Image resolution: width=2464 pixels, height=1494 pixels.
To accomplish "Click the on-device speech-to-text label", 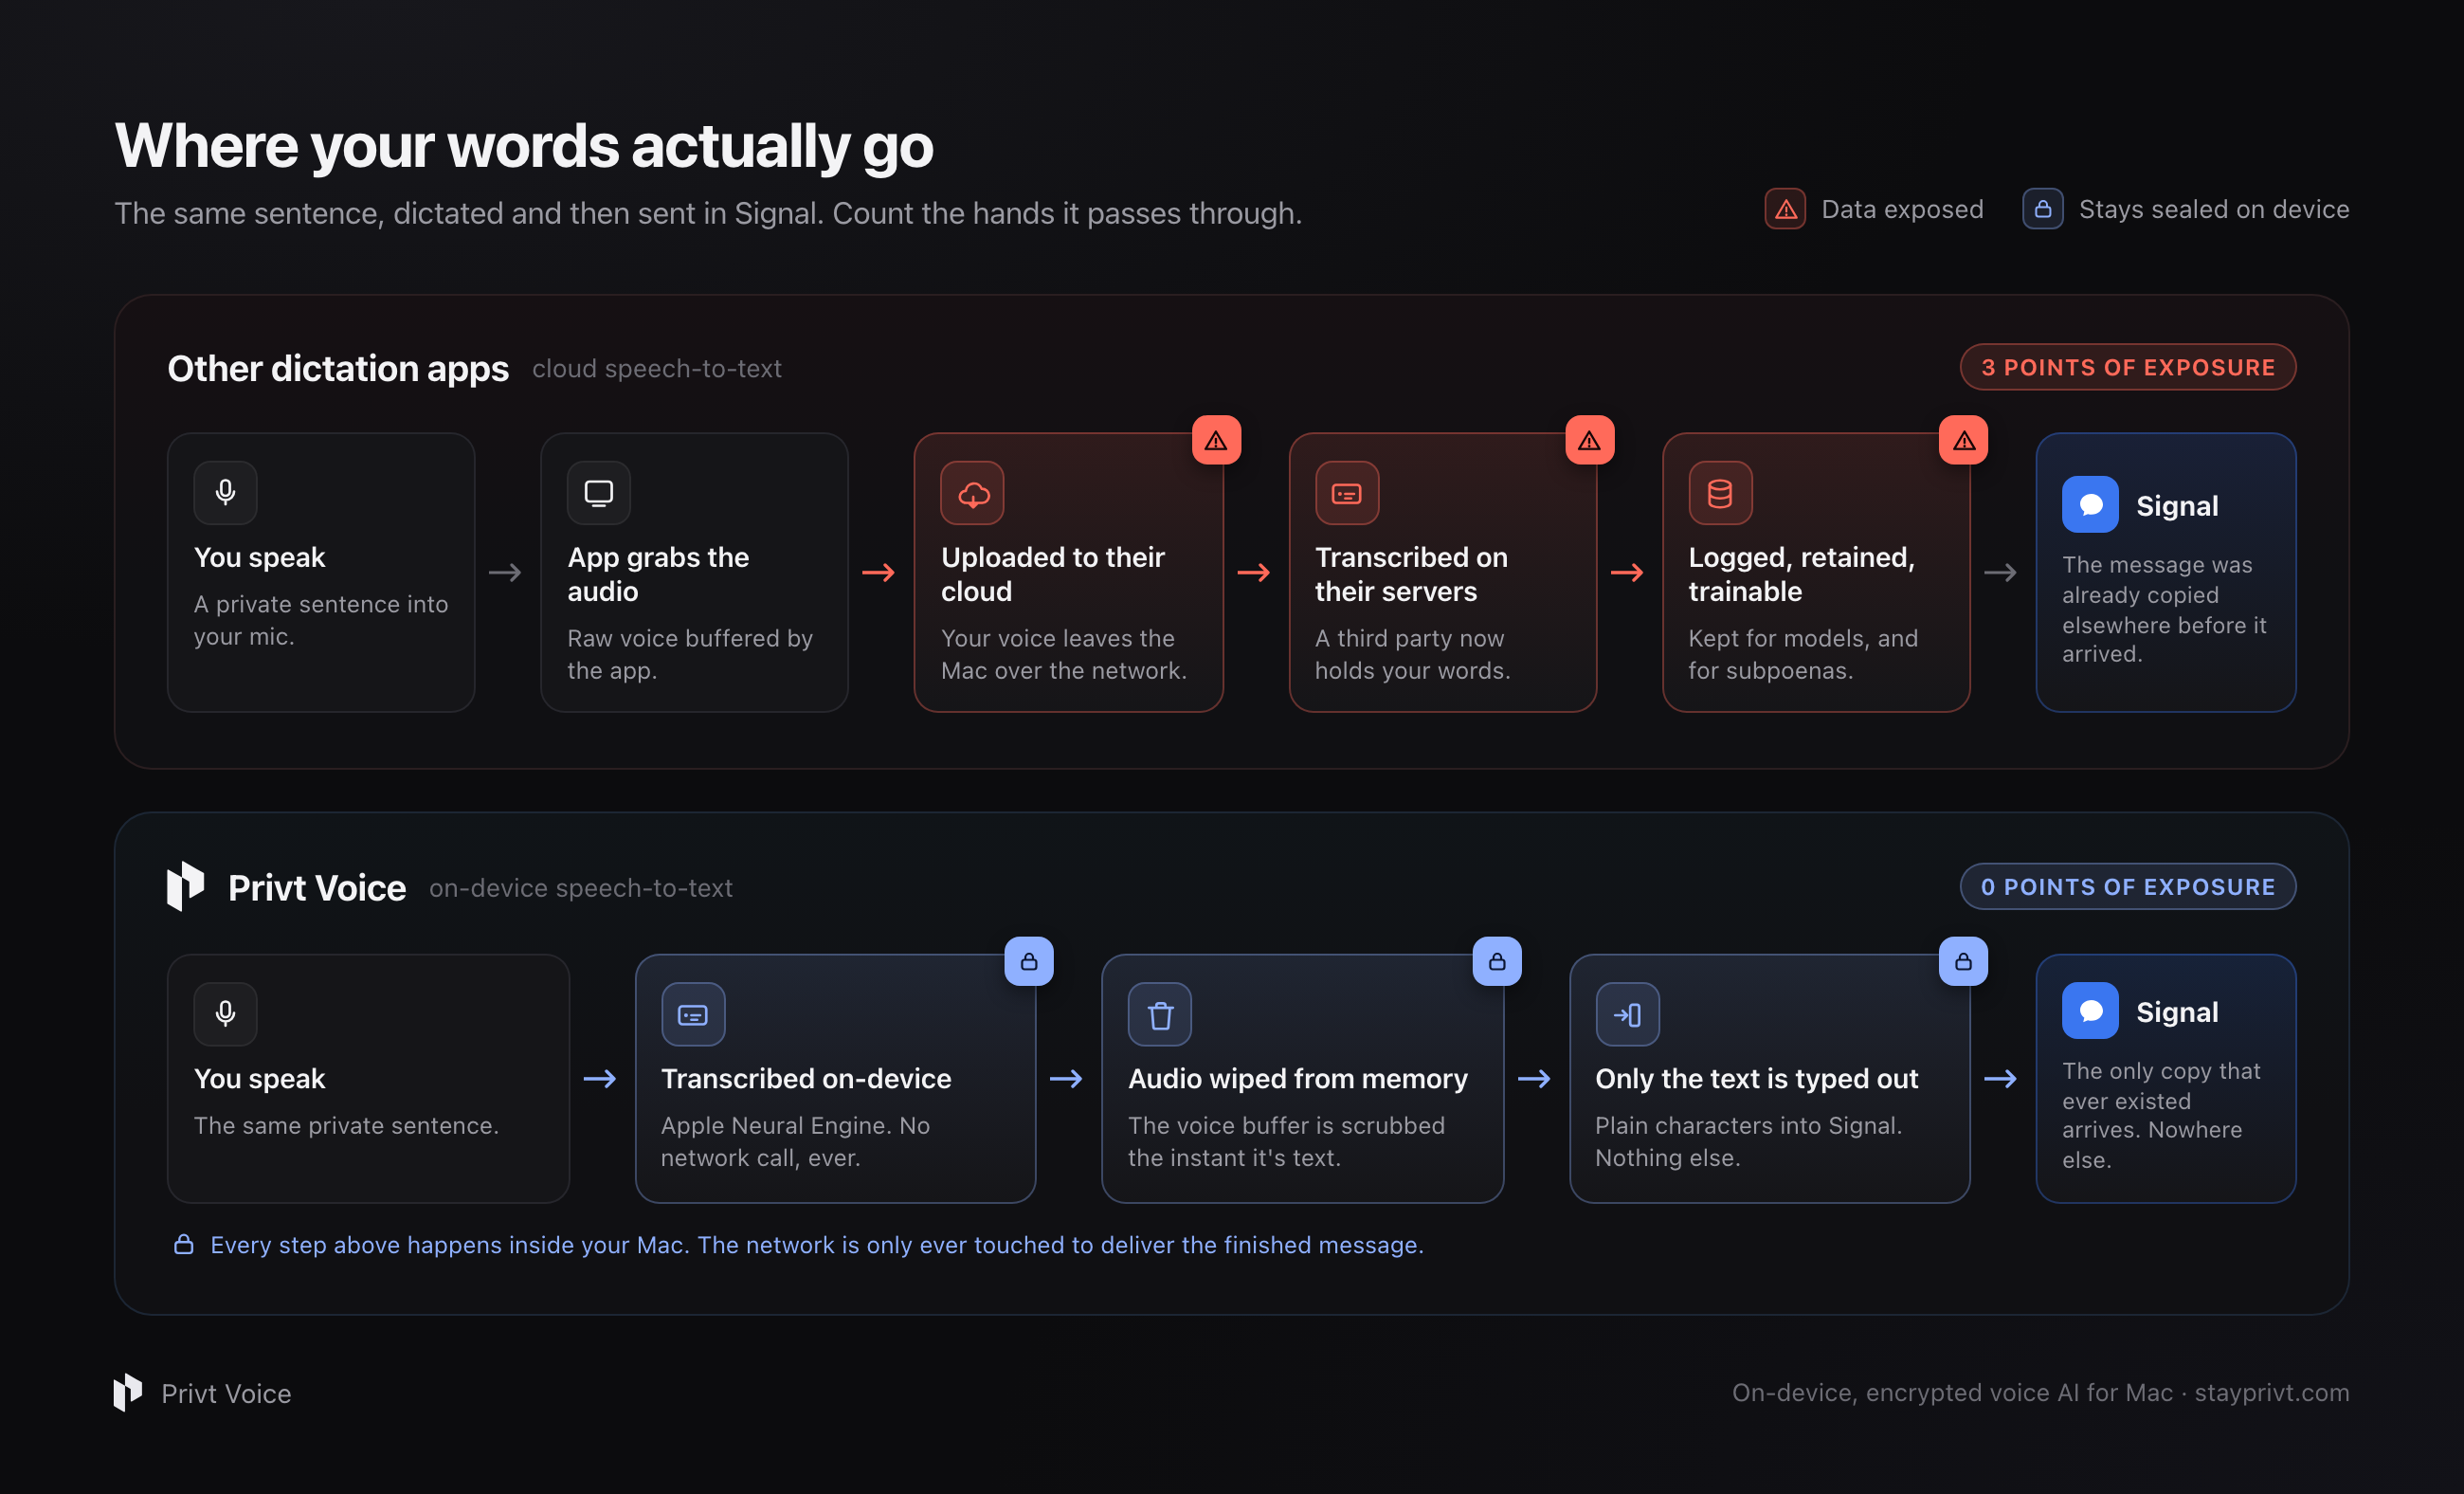I will [x=580, y=888].
